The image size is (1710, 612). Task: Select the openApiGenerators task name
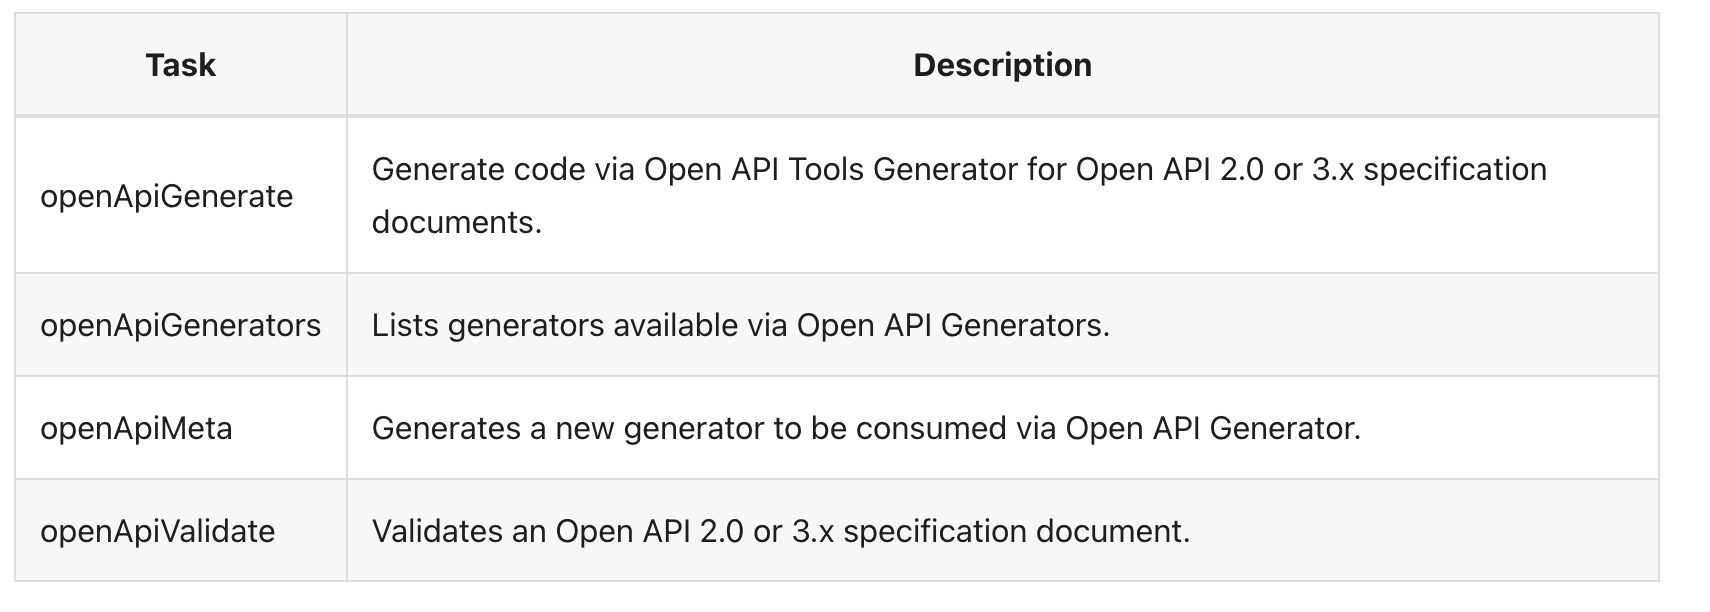(x=180, y=325)
